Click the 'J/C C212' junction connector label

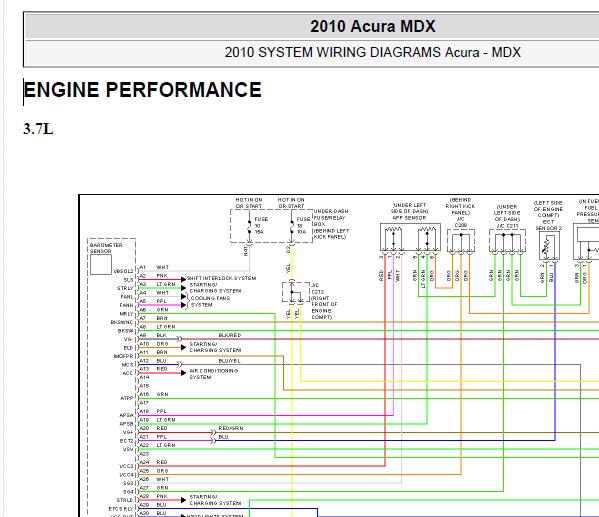[x=317, y=288]
